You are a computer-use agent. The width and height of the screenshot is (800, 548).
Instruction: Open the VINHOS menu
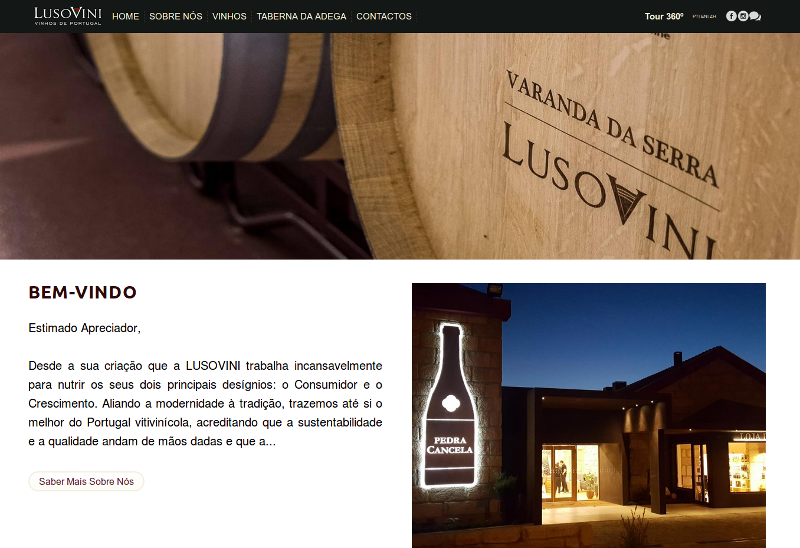229,16
